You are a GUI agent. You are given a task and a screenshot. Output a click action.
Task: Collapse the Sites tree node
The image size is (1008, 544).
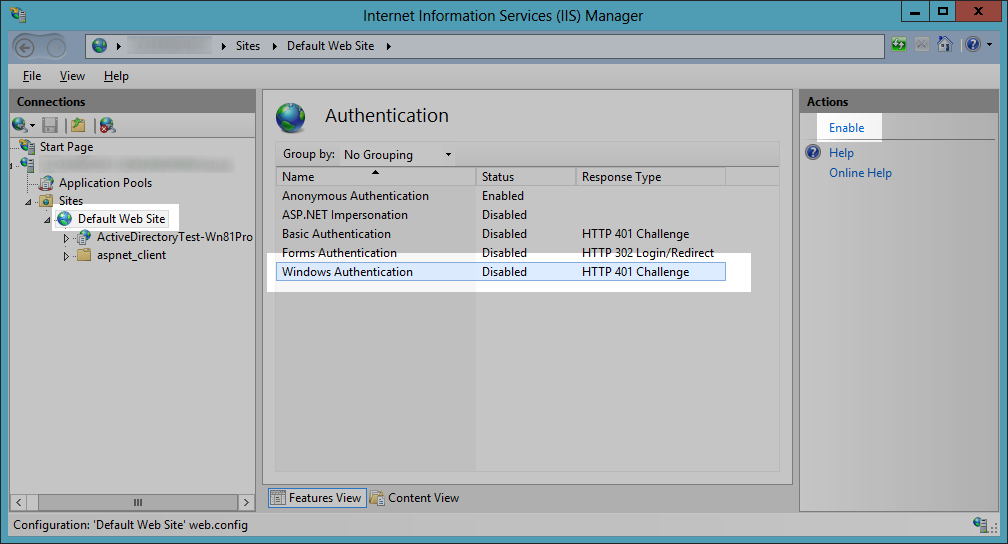click(x=28, y=202)
